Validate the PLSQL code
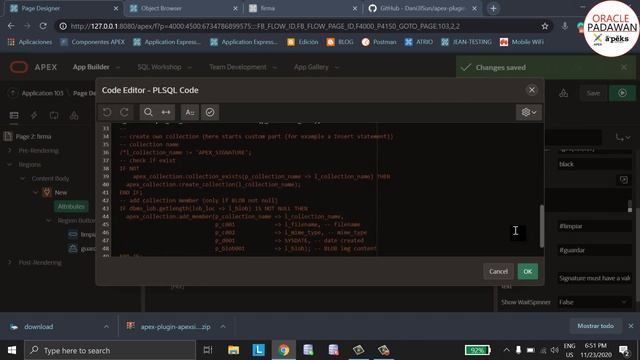This screenshot has width=640, height=360. click(210, 112)
